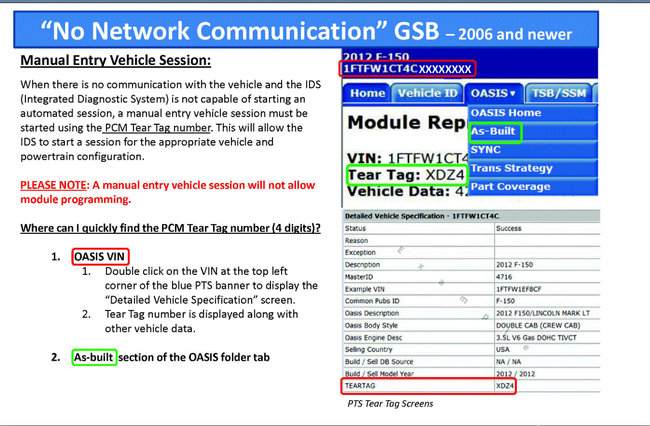Click the underlined PCM Tear Tag number text
This screenshot has height=426, width=650.
click(158, 128)
